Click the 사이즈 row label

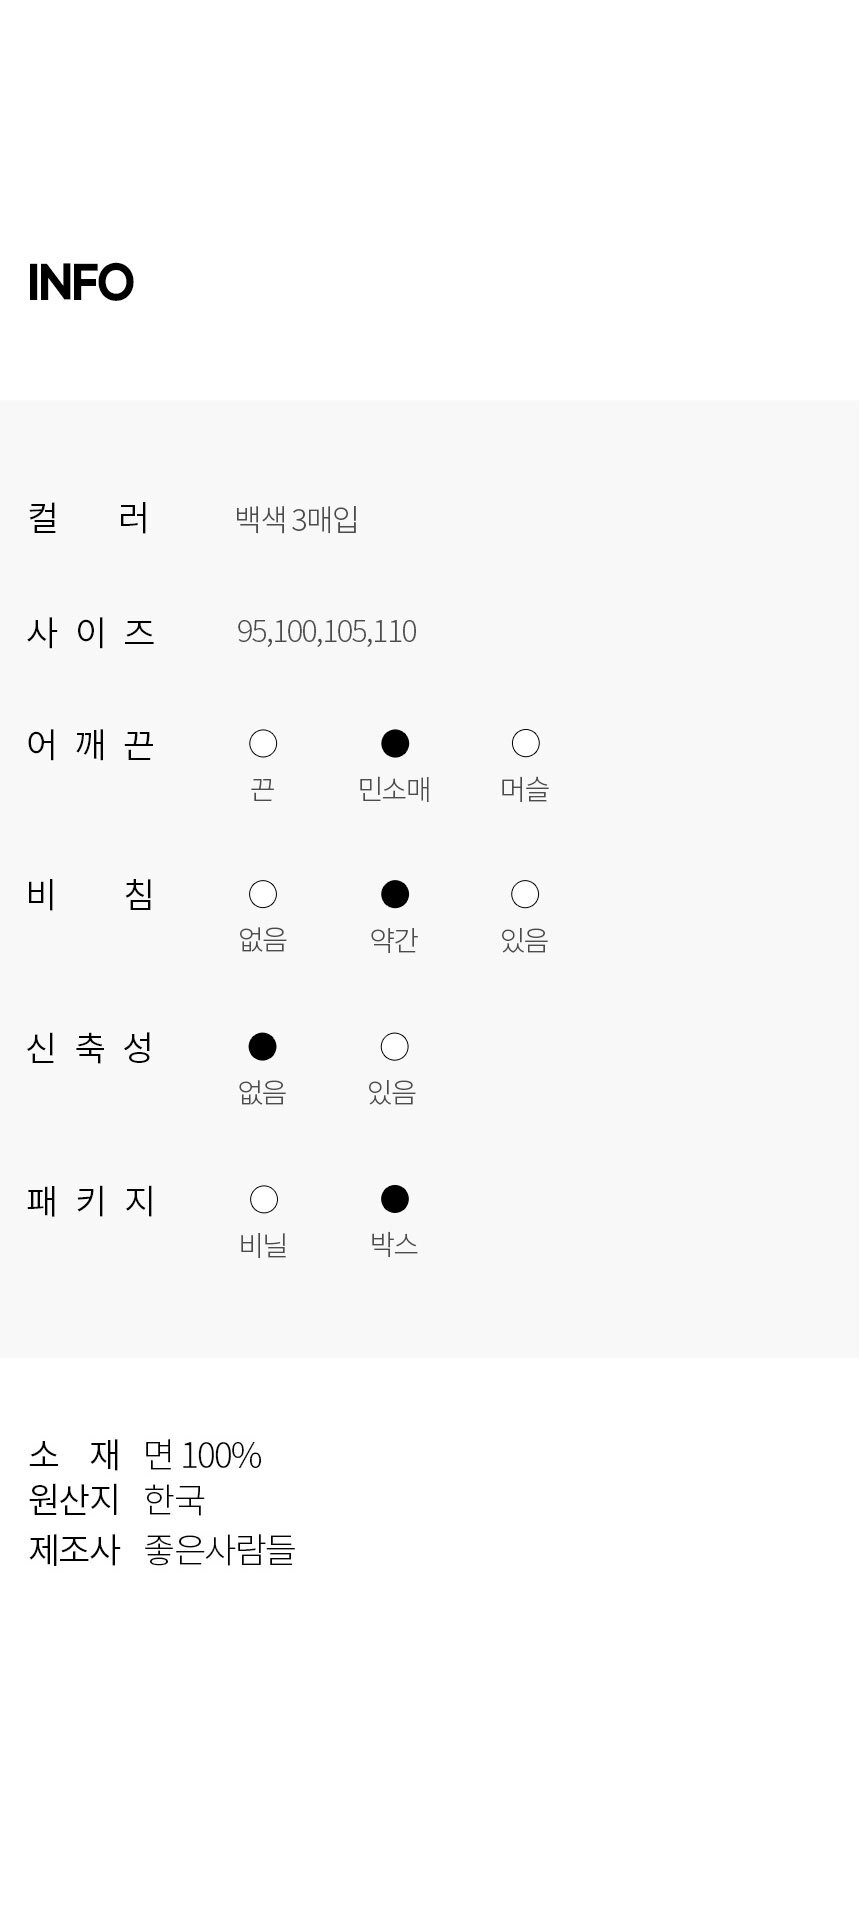point(90,632)
